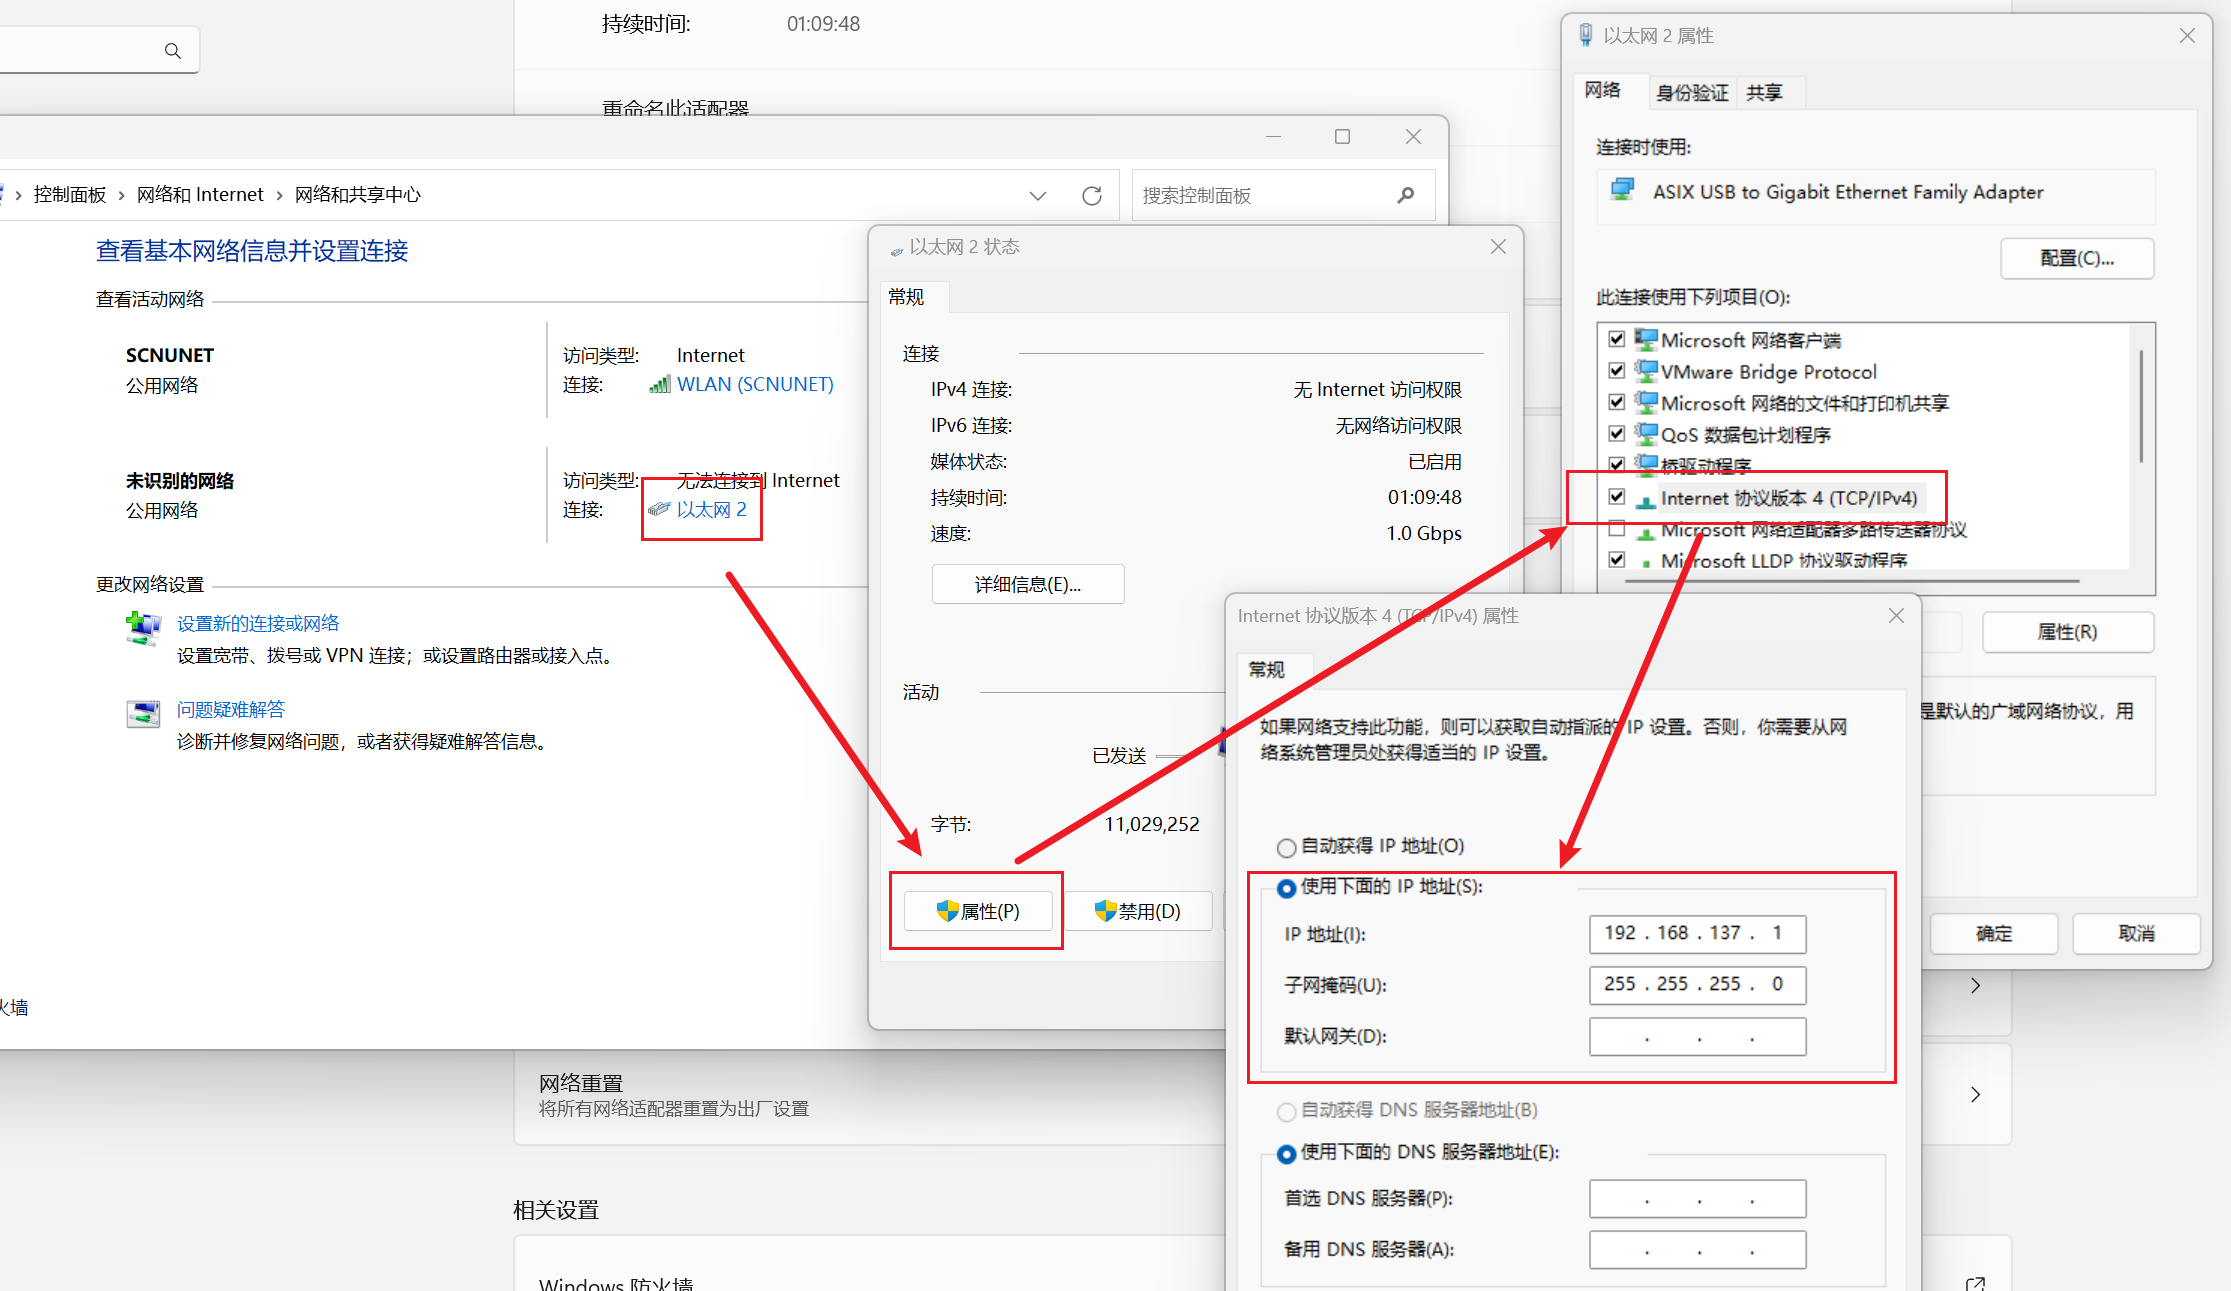The image size is (2231, 1291).
Task: Click 网络和 Internet in the breadcrumb
Action: click(x=200, y=195)
